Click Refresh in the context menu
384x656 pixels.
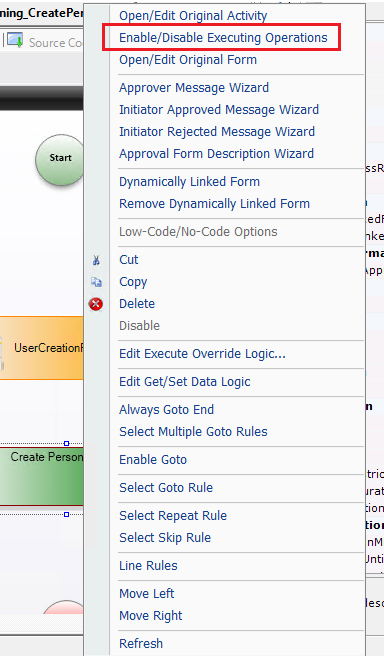141,643
